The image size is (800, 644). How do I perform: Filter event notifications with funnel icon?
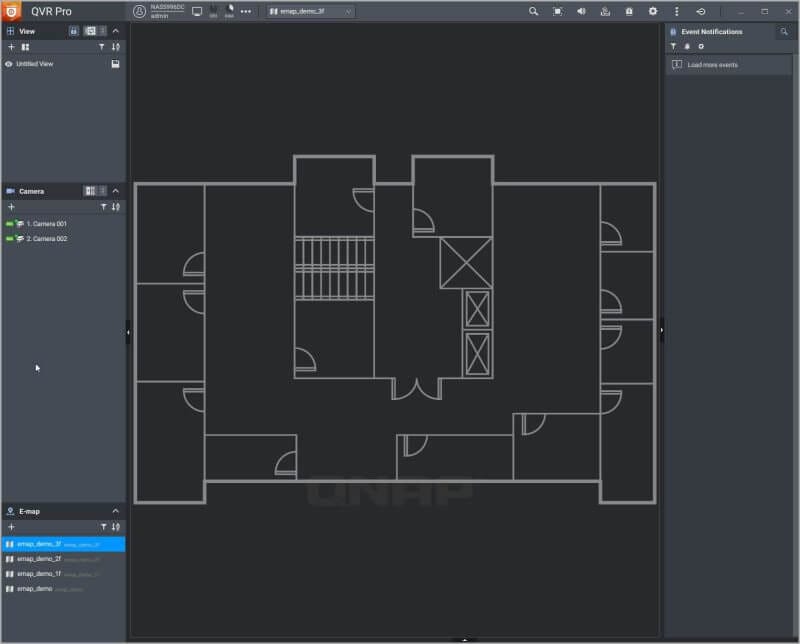tap(673, 46)
